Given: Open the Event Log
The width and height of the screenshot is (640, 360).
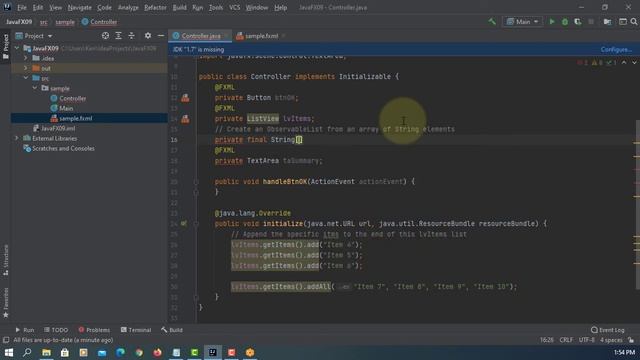Looking at the screenshot, I should pyautogui.click(x=607, y=330).
